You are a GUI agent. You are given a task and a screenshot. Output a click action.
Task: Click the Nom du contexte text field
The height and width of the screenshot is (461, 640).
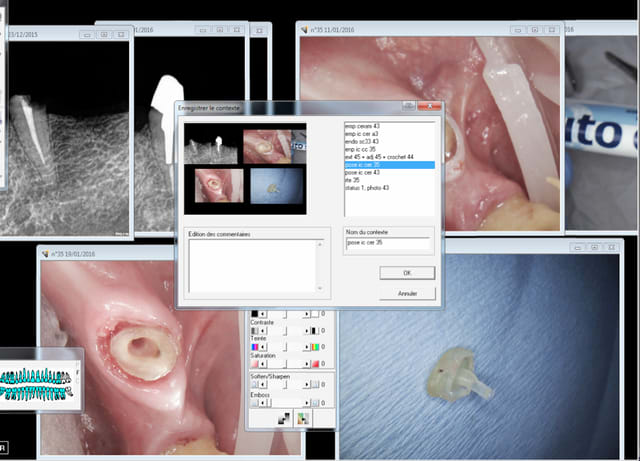(387, 243)
